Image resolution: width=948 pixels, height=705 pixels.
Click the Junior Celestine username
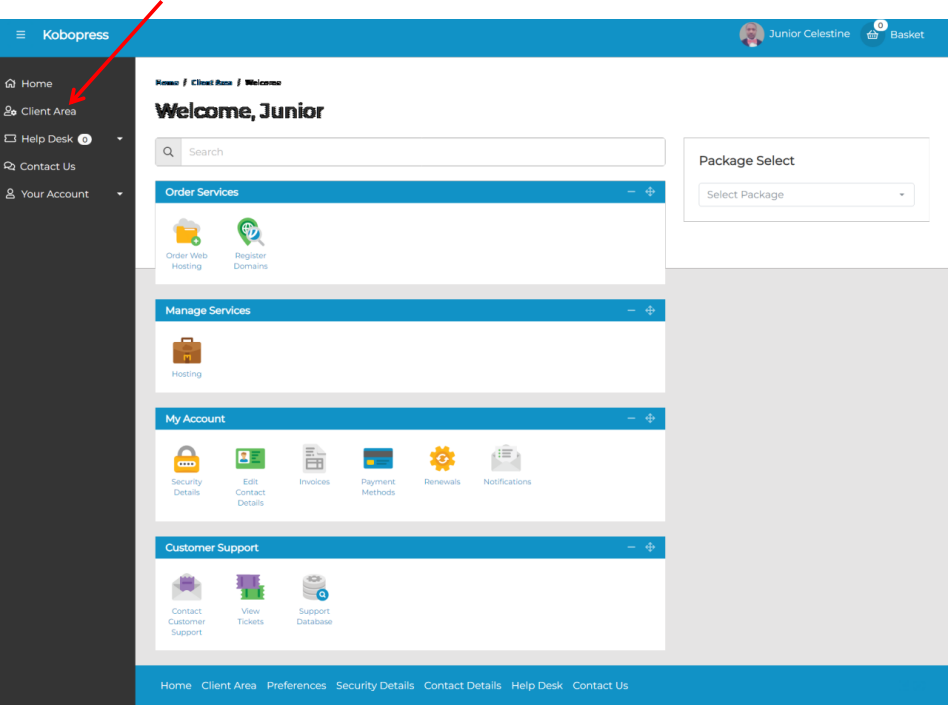coord(809,34)
